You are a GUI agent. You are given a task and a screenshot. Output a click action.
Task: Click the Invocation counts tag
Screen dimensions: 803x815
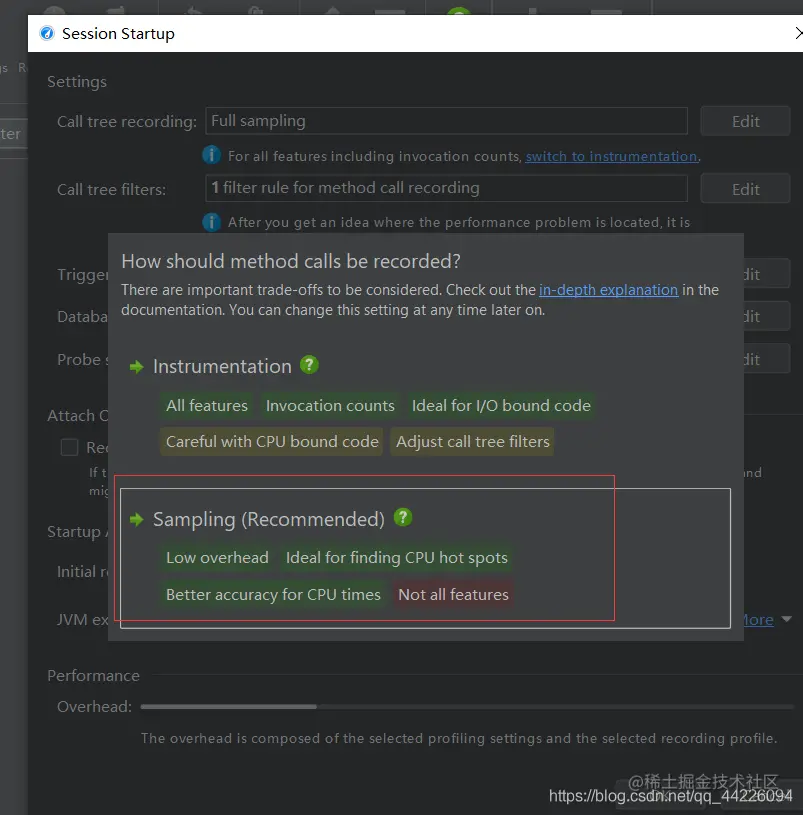coord(330,405)
